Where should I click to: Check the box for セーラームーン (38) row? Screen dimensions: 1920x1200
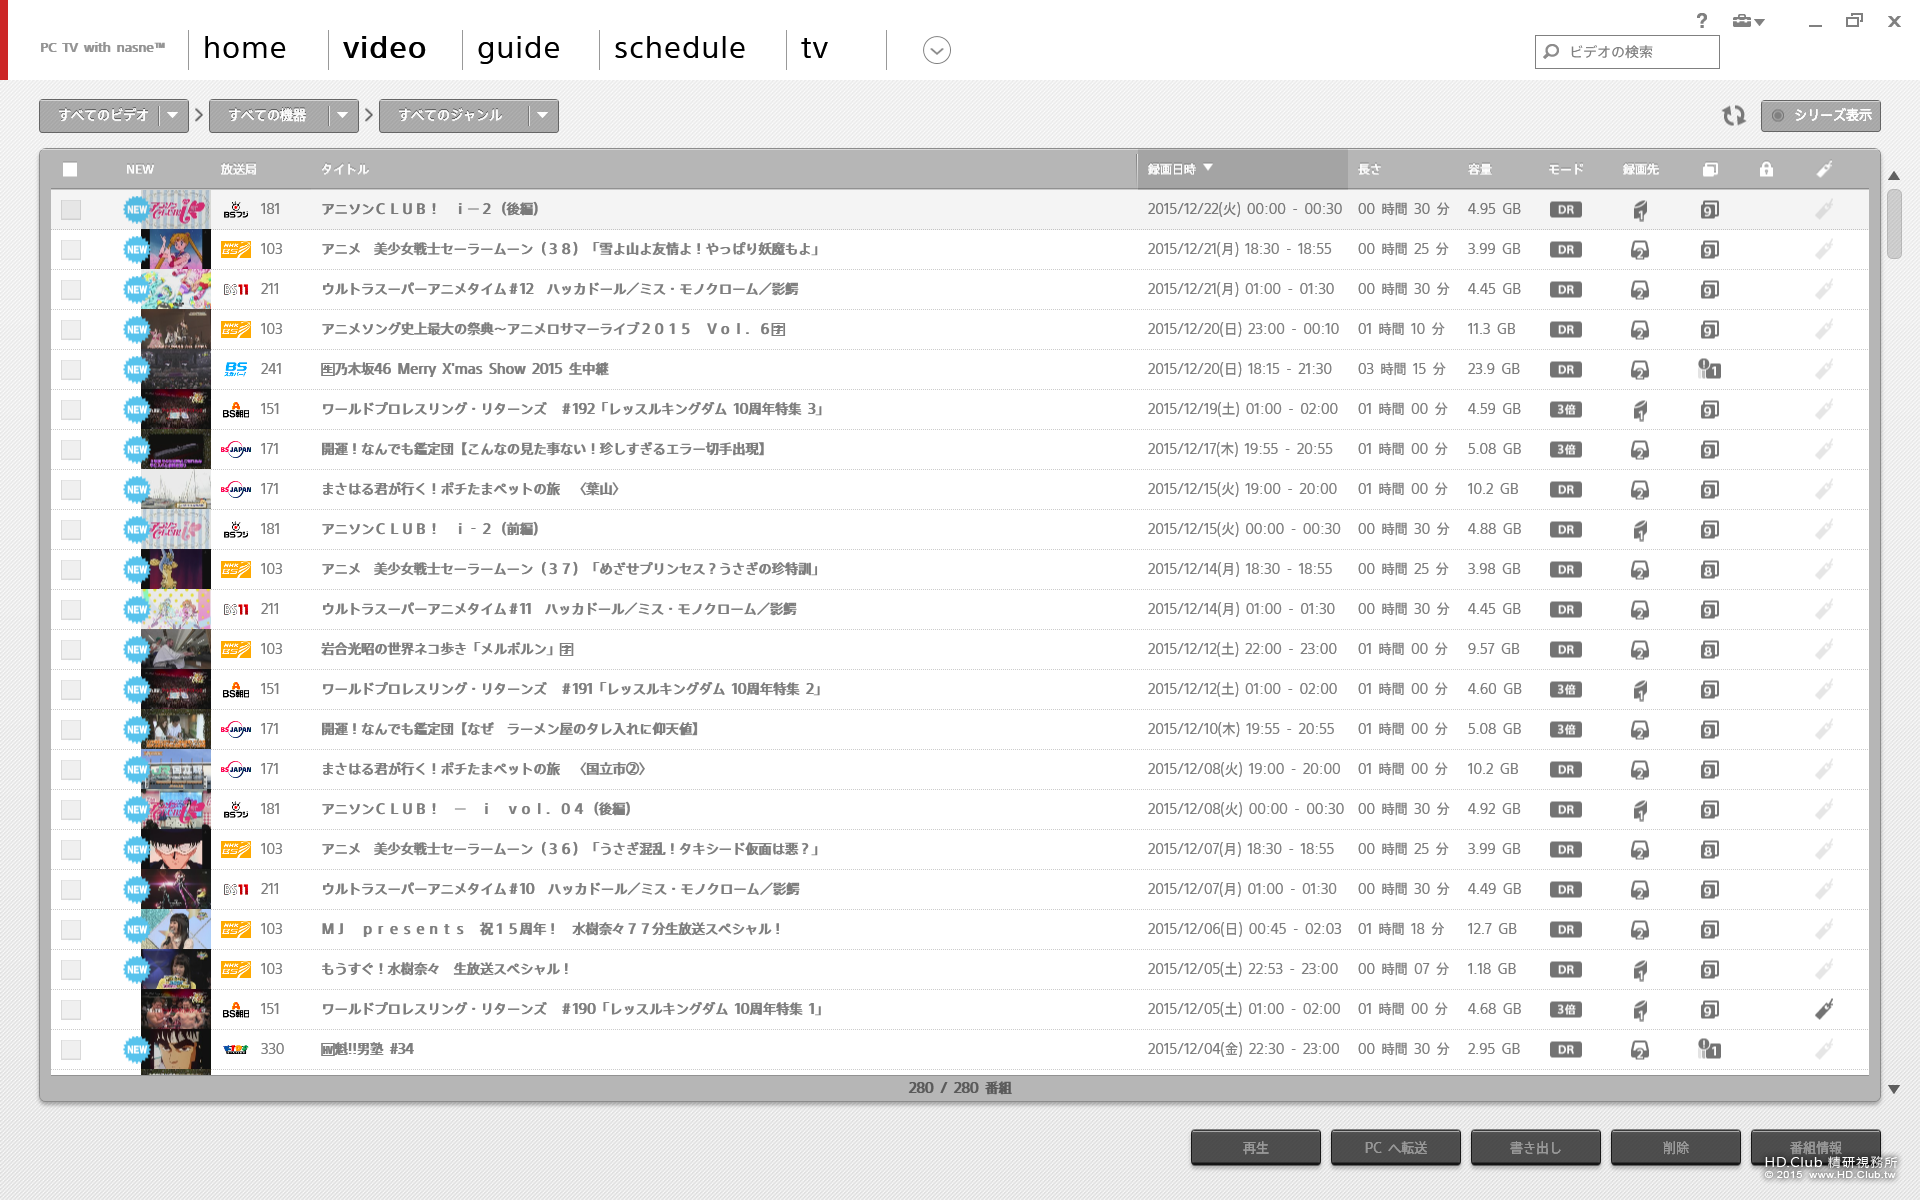pos(71,249)
